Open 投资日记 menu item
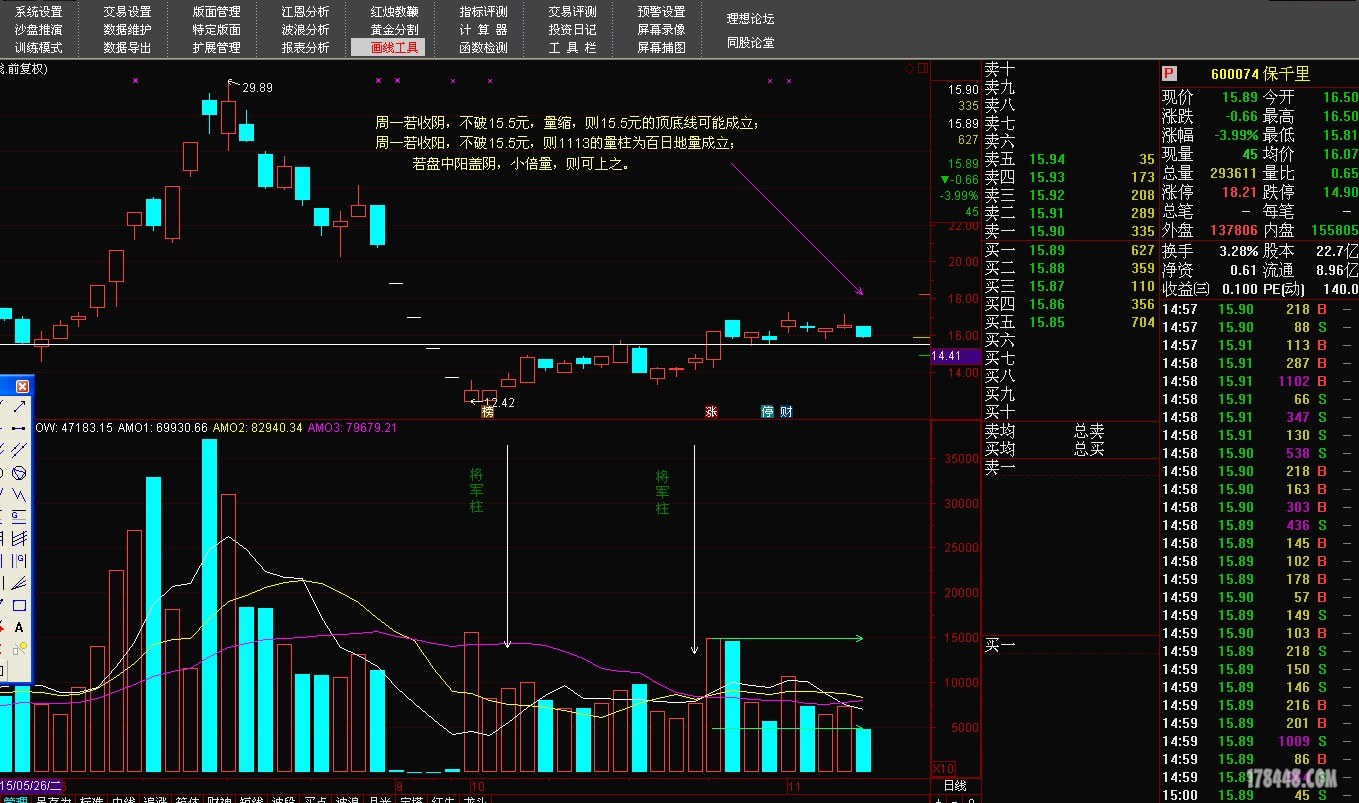This screenshot has width=1359, height=803. [x=573, y=30]
